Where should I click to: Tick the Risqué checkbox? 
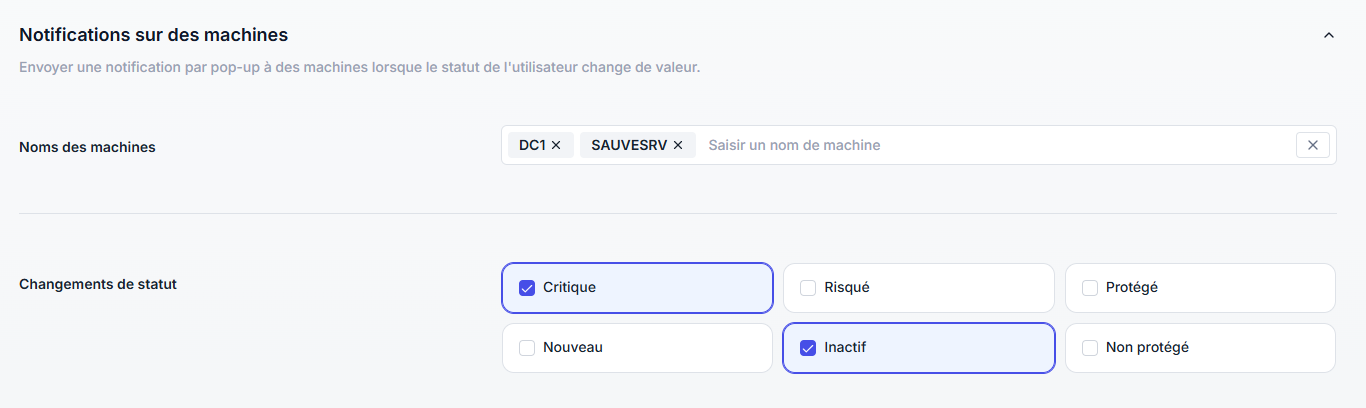coord(808,288)
